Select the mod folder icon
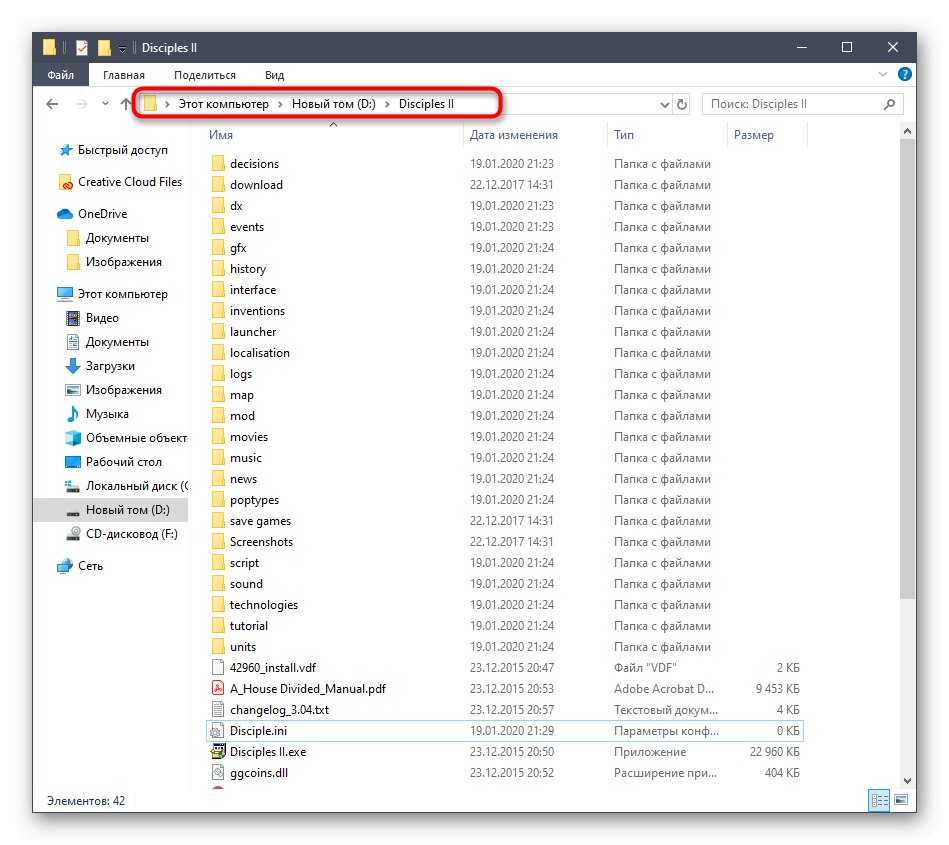The height and width of the screenshot is (845, 949). click(218, 415)
